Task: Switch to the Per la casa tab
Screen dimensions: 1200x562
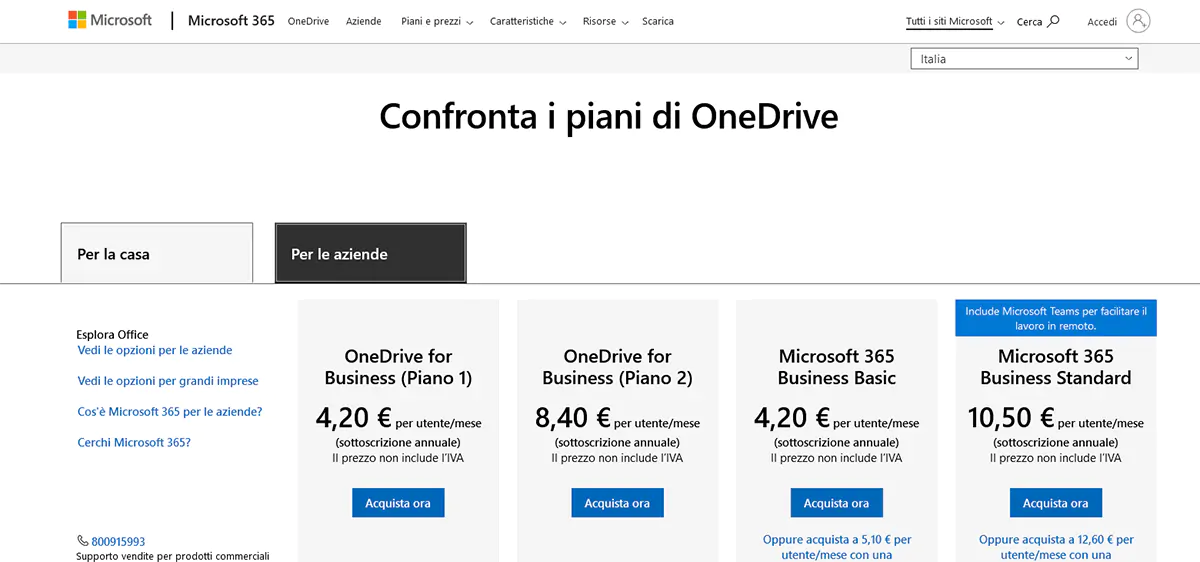Action: (x=157, y=254)
